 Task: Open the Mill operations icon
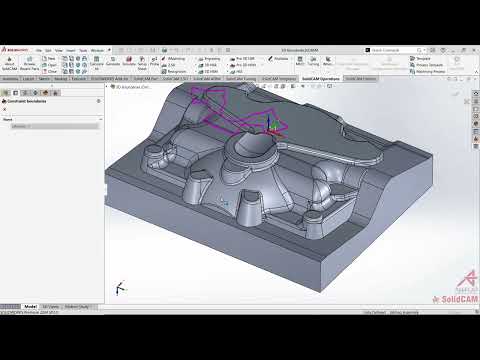300,61
